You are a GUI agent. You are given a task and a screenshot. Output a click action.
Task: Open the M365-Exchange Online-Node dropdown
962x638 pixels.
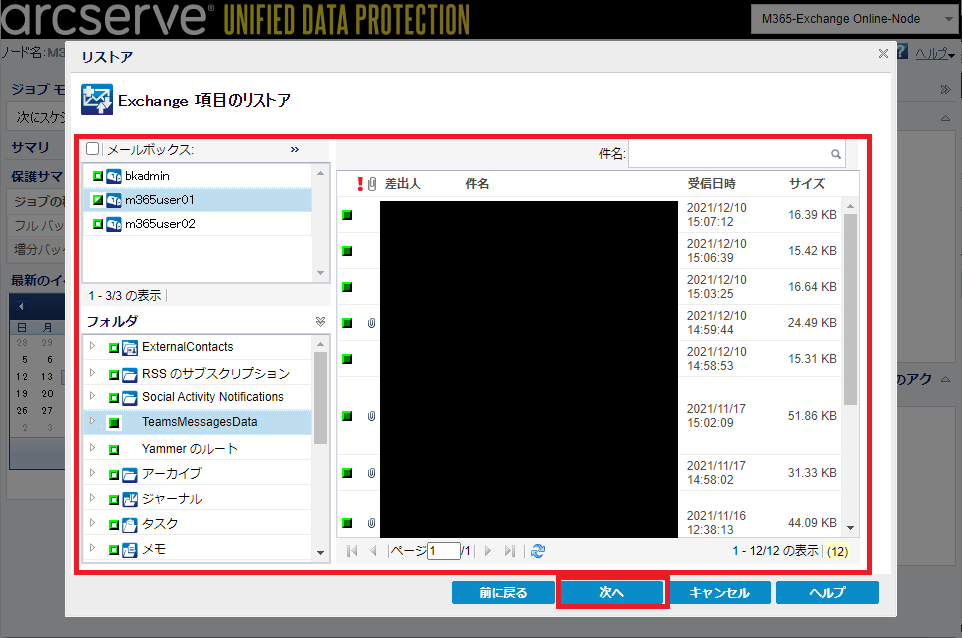pos(853,19)
